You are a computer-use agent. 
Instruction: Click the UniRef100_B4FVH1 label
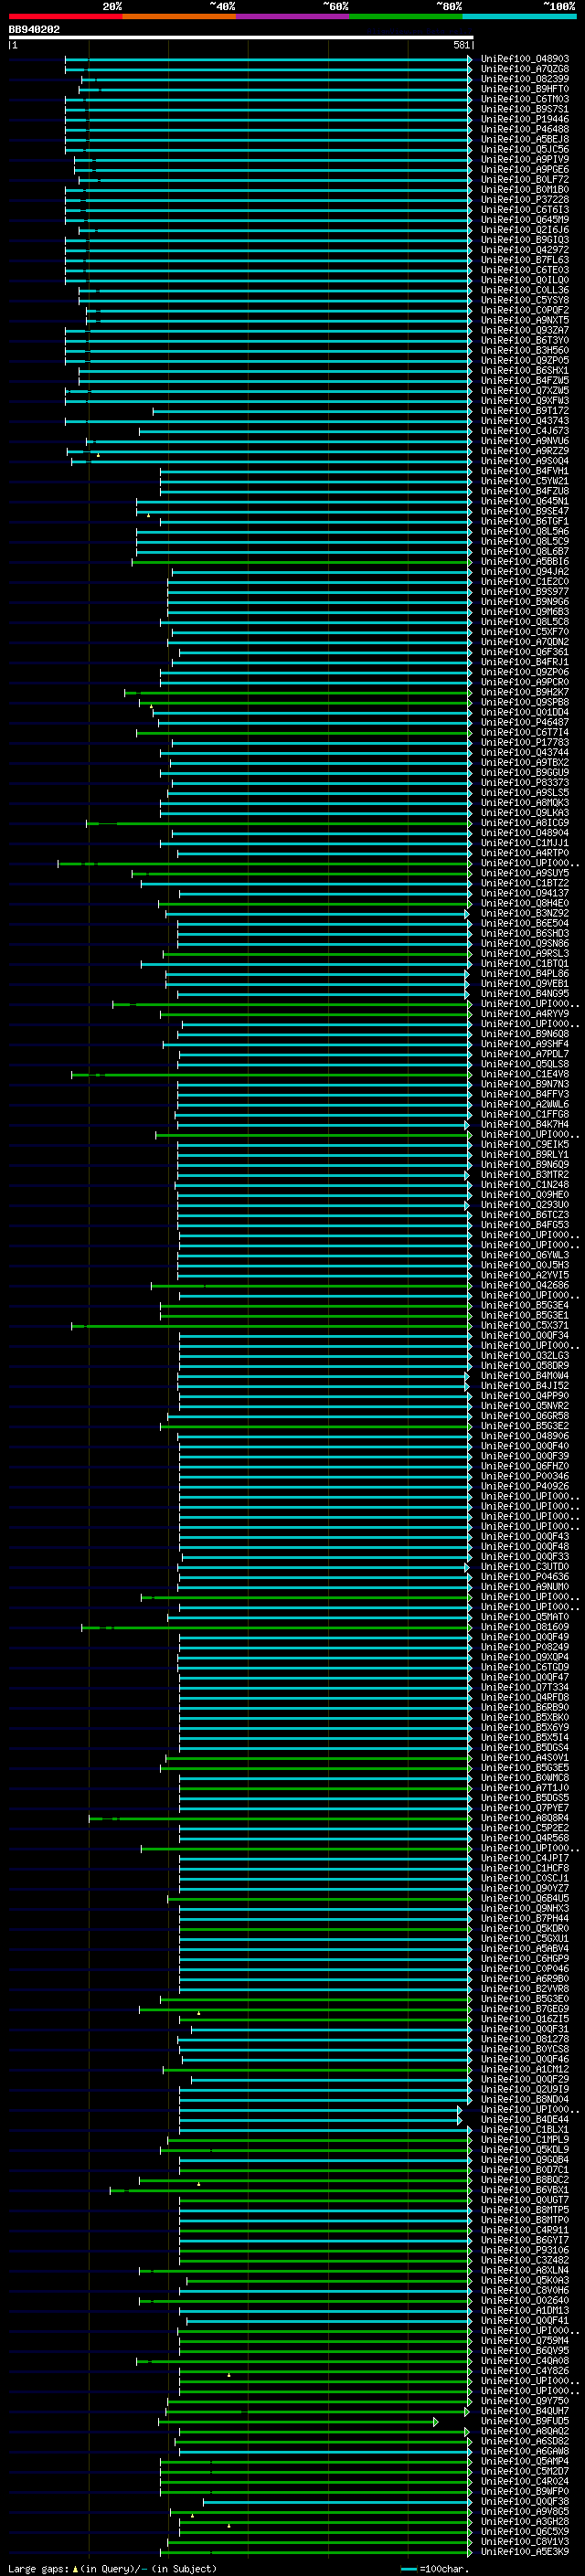coord(524,471)
